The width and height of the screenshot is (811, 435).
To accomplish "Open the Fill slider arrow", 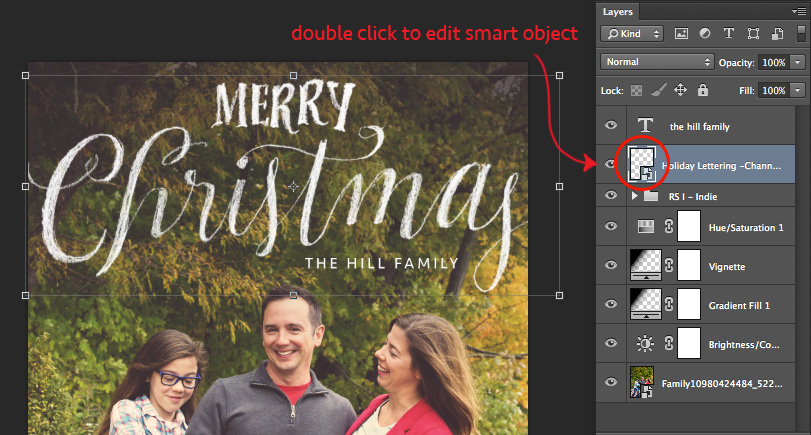I will pos(798,90).
